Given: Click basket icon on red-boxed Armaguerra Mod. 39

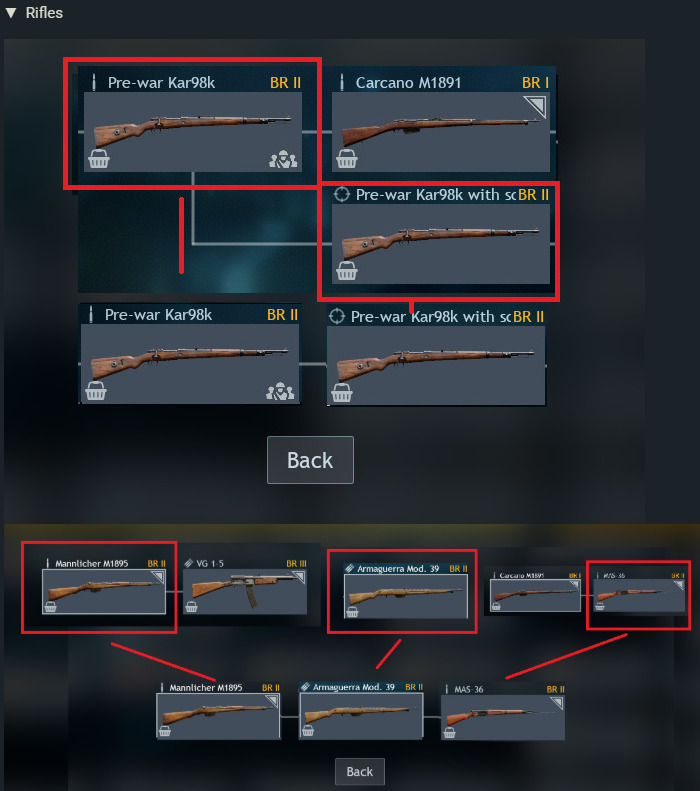Looking at the screenshot, I should (352, 612).
